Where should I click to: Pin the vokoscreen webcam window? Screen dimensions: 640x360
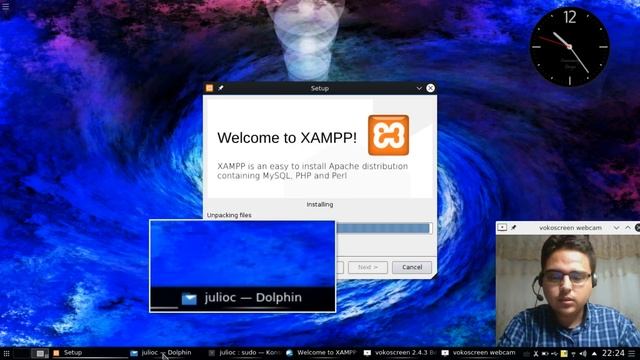click(514, 228)
